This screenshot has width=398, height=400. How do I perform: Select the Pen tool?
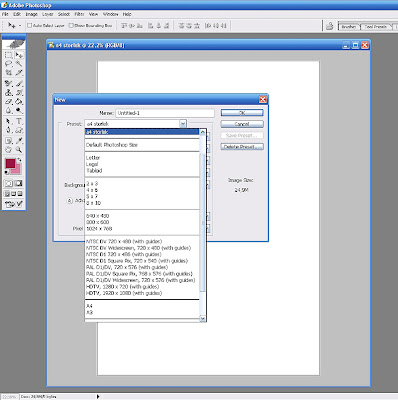click(9, 130)
